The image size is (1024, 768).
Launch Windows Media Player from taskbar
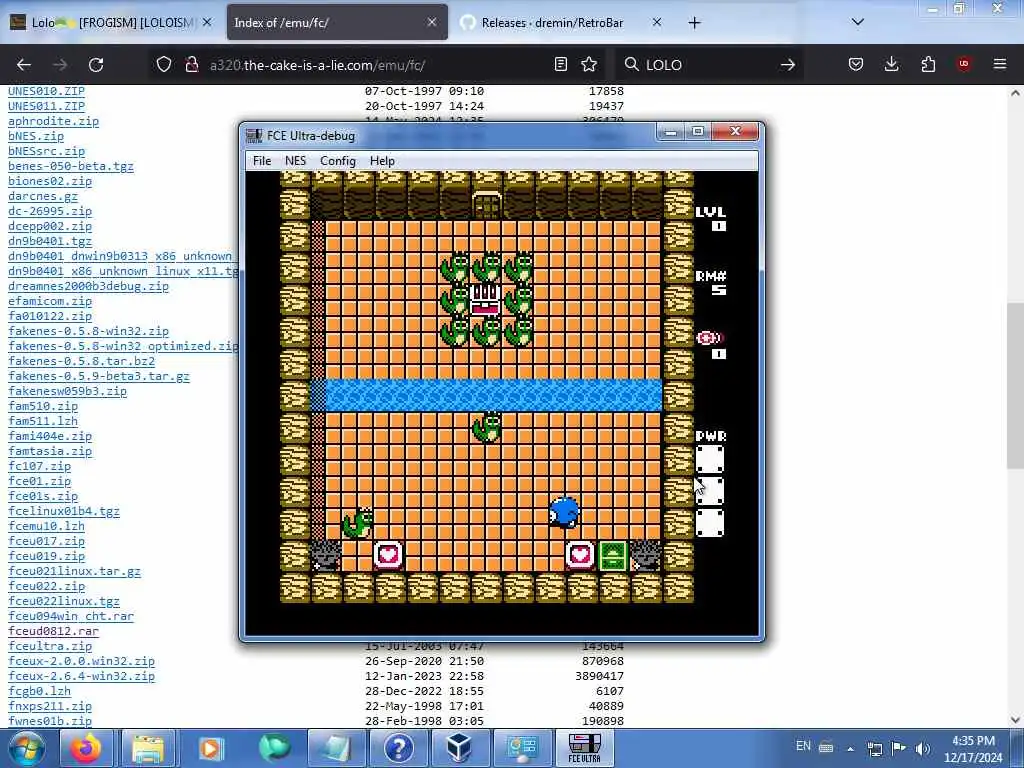click(210, 748)
